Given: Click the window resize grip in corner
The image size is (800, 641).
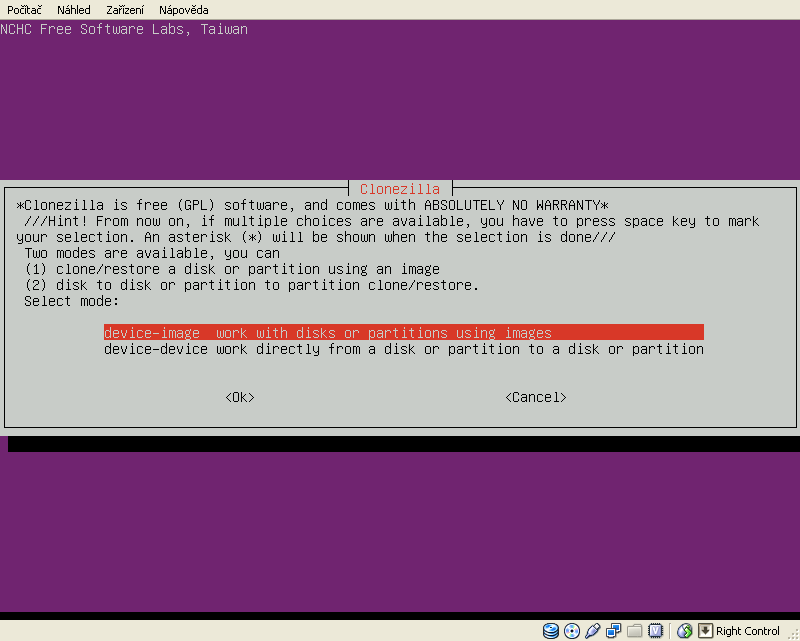Looking at the screenshot, I should (792, 633).
